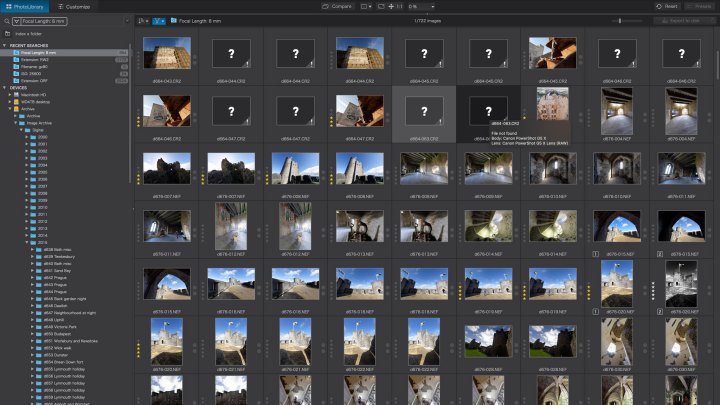Viewport: 720px width, 405px height.
Task: Click the 1,722 images count text
Action: pos(428,21)
